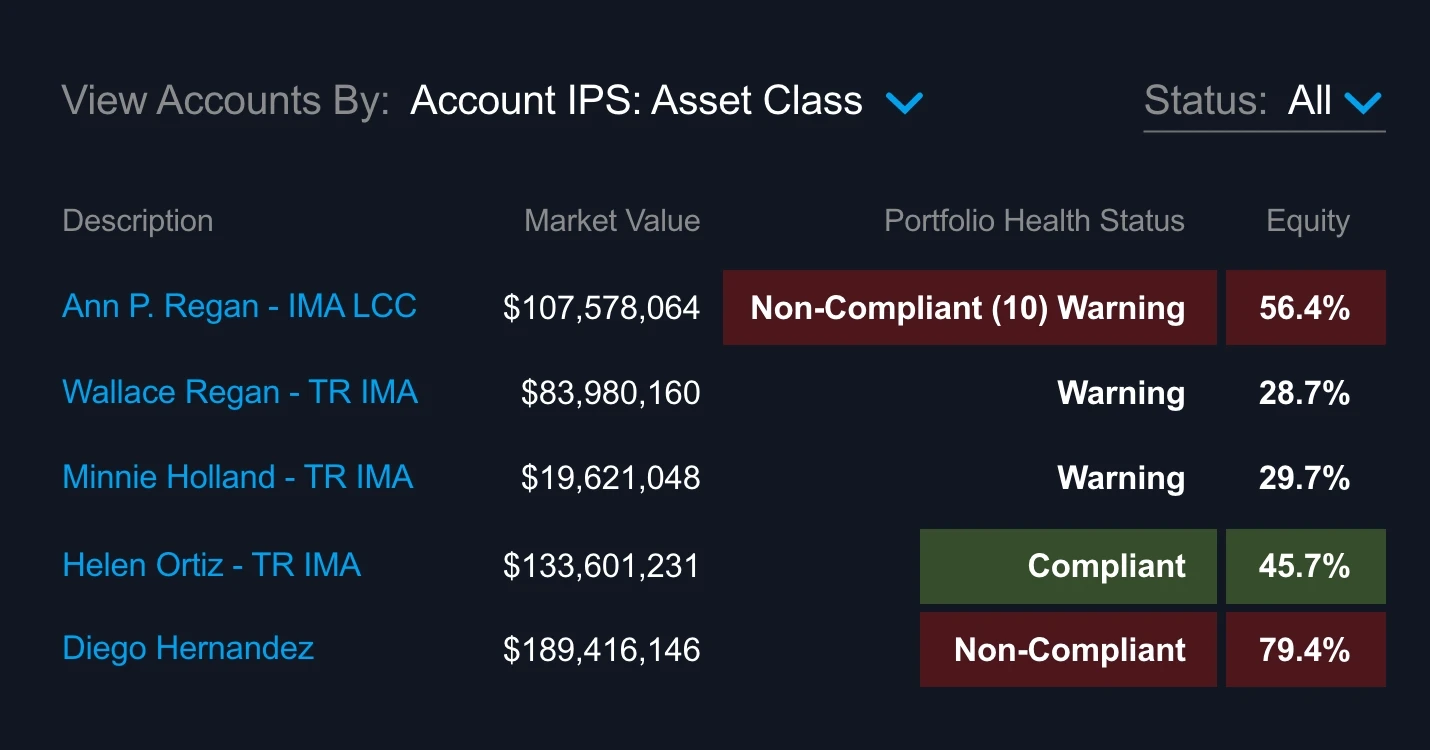Click Diego Hernandez's Non-Compliant badge
The image size is (1430, 750).
click(x=1067, y=649)
